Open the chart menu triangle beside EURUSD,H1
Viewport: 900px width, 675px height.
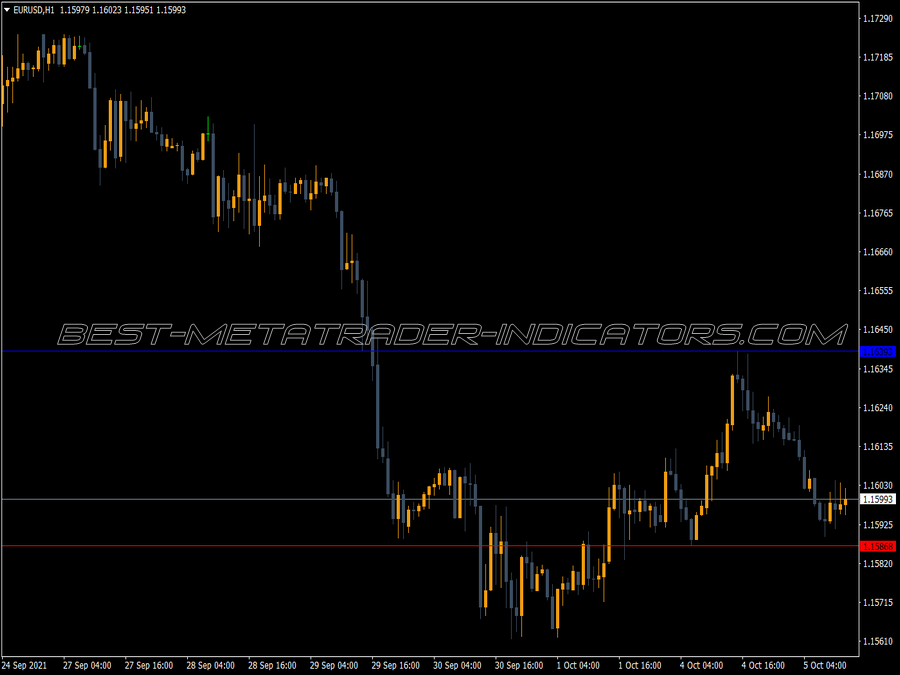click(7, 10)
